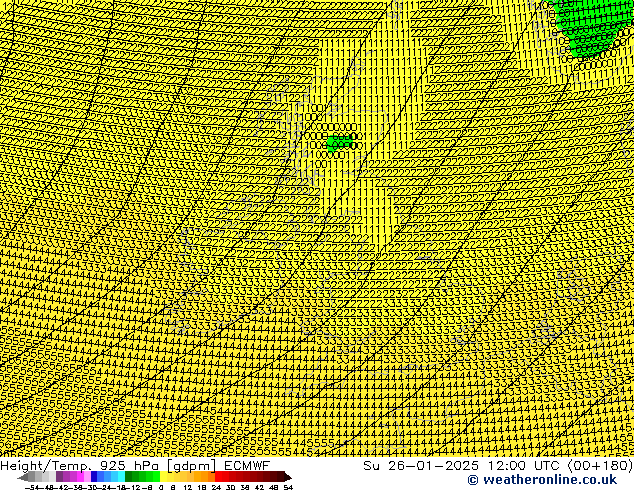Viewport: 634px width, 490px height.
Task: Select the green segment of the color bar
Action: click(142, 477)
